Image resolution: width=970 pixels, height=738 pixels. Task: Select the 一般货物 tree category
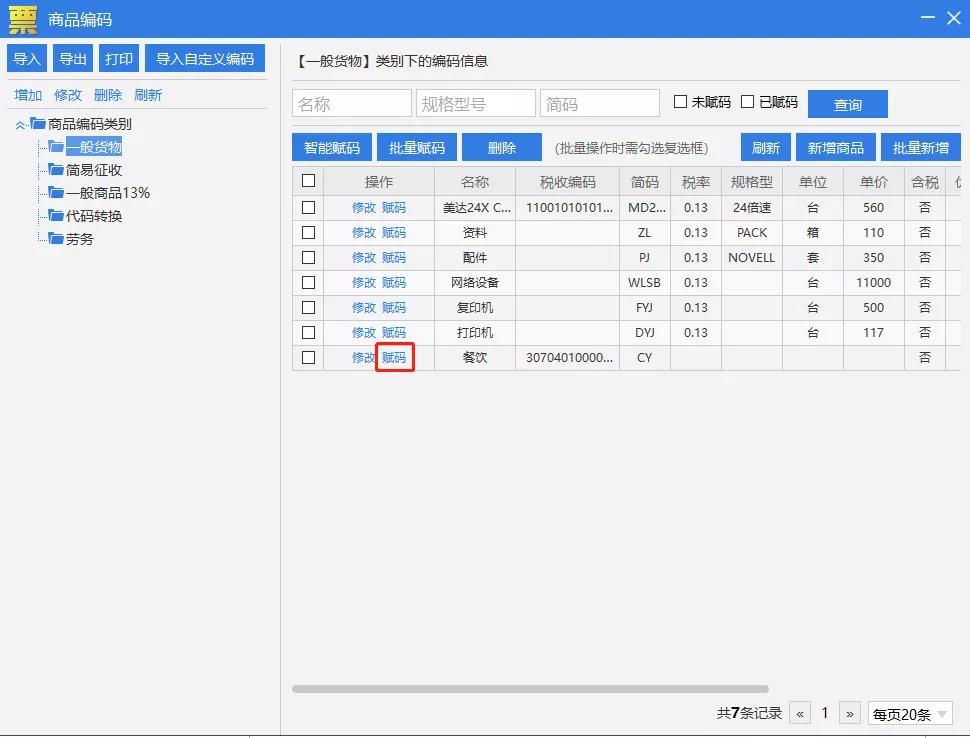pos(94,147)
